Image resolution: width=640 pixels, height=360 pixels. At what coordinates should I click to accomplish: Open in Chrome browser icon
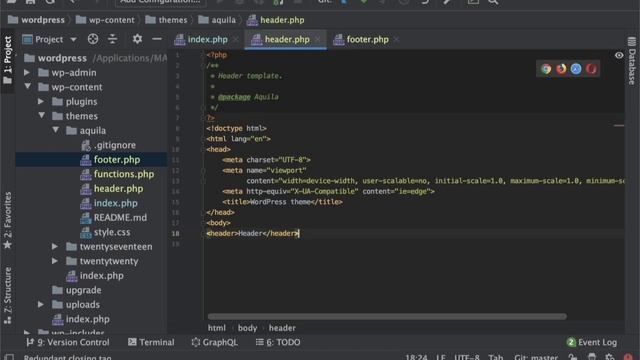coord(546,69)
